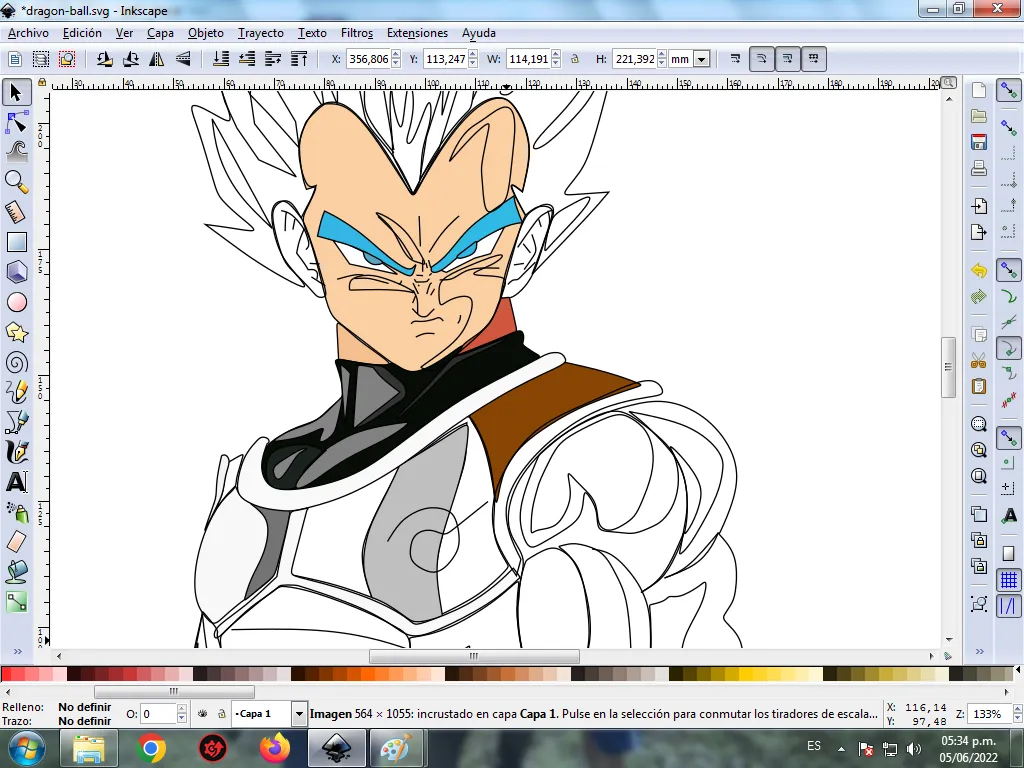Select the Text tool in toolbox
1024x768 pixels.
[x=16, y=482]
